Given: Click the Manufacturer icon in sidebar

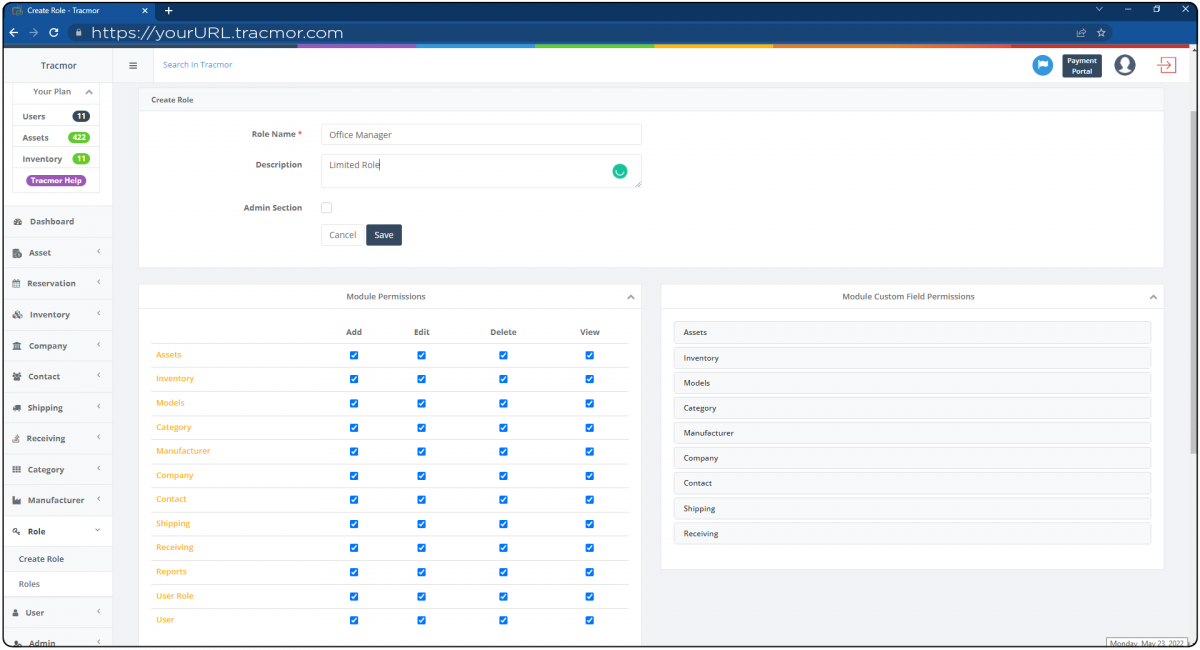Looking at the screenshot, I should (17, 499).
